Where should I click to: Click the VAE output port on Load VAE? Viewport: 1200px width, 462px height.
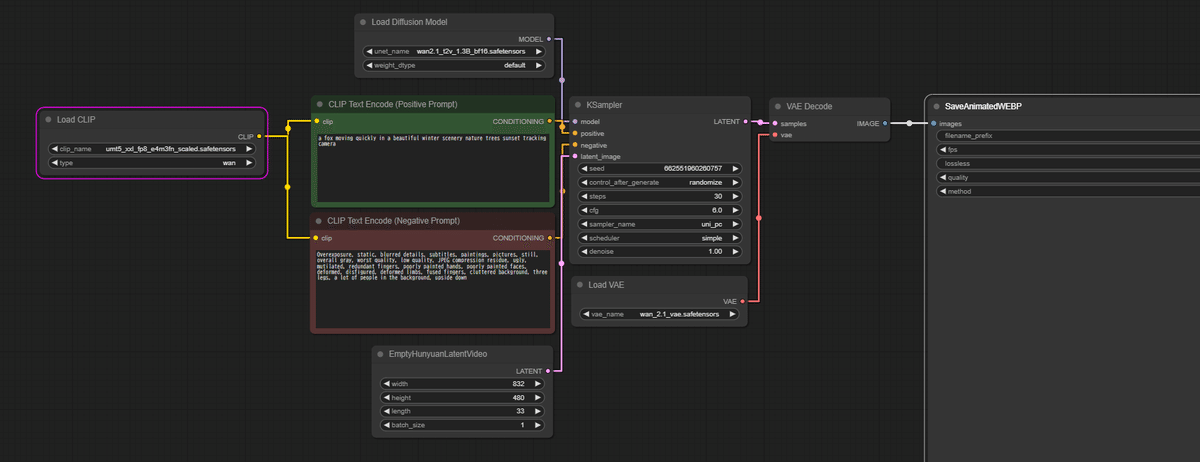[x=743, y=301]
